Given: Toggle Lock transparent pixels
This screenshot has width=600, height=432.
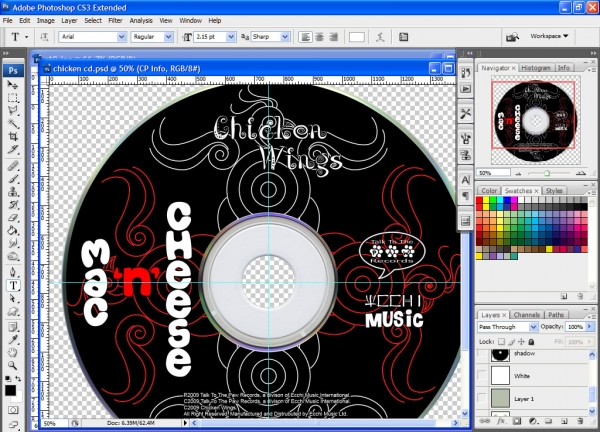Looking at the screenshot, I should tap(501, 341).
